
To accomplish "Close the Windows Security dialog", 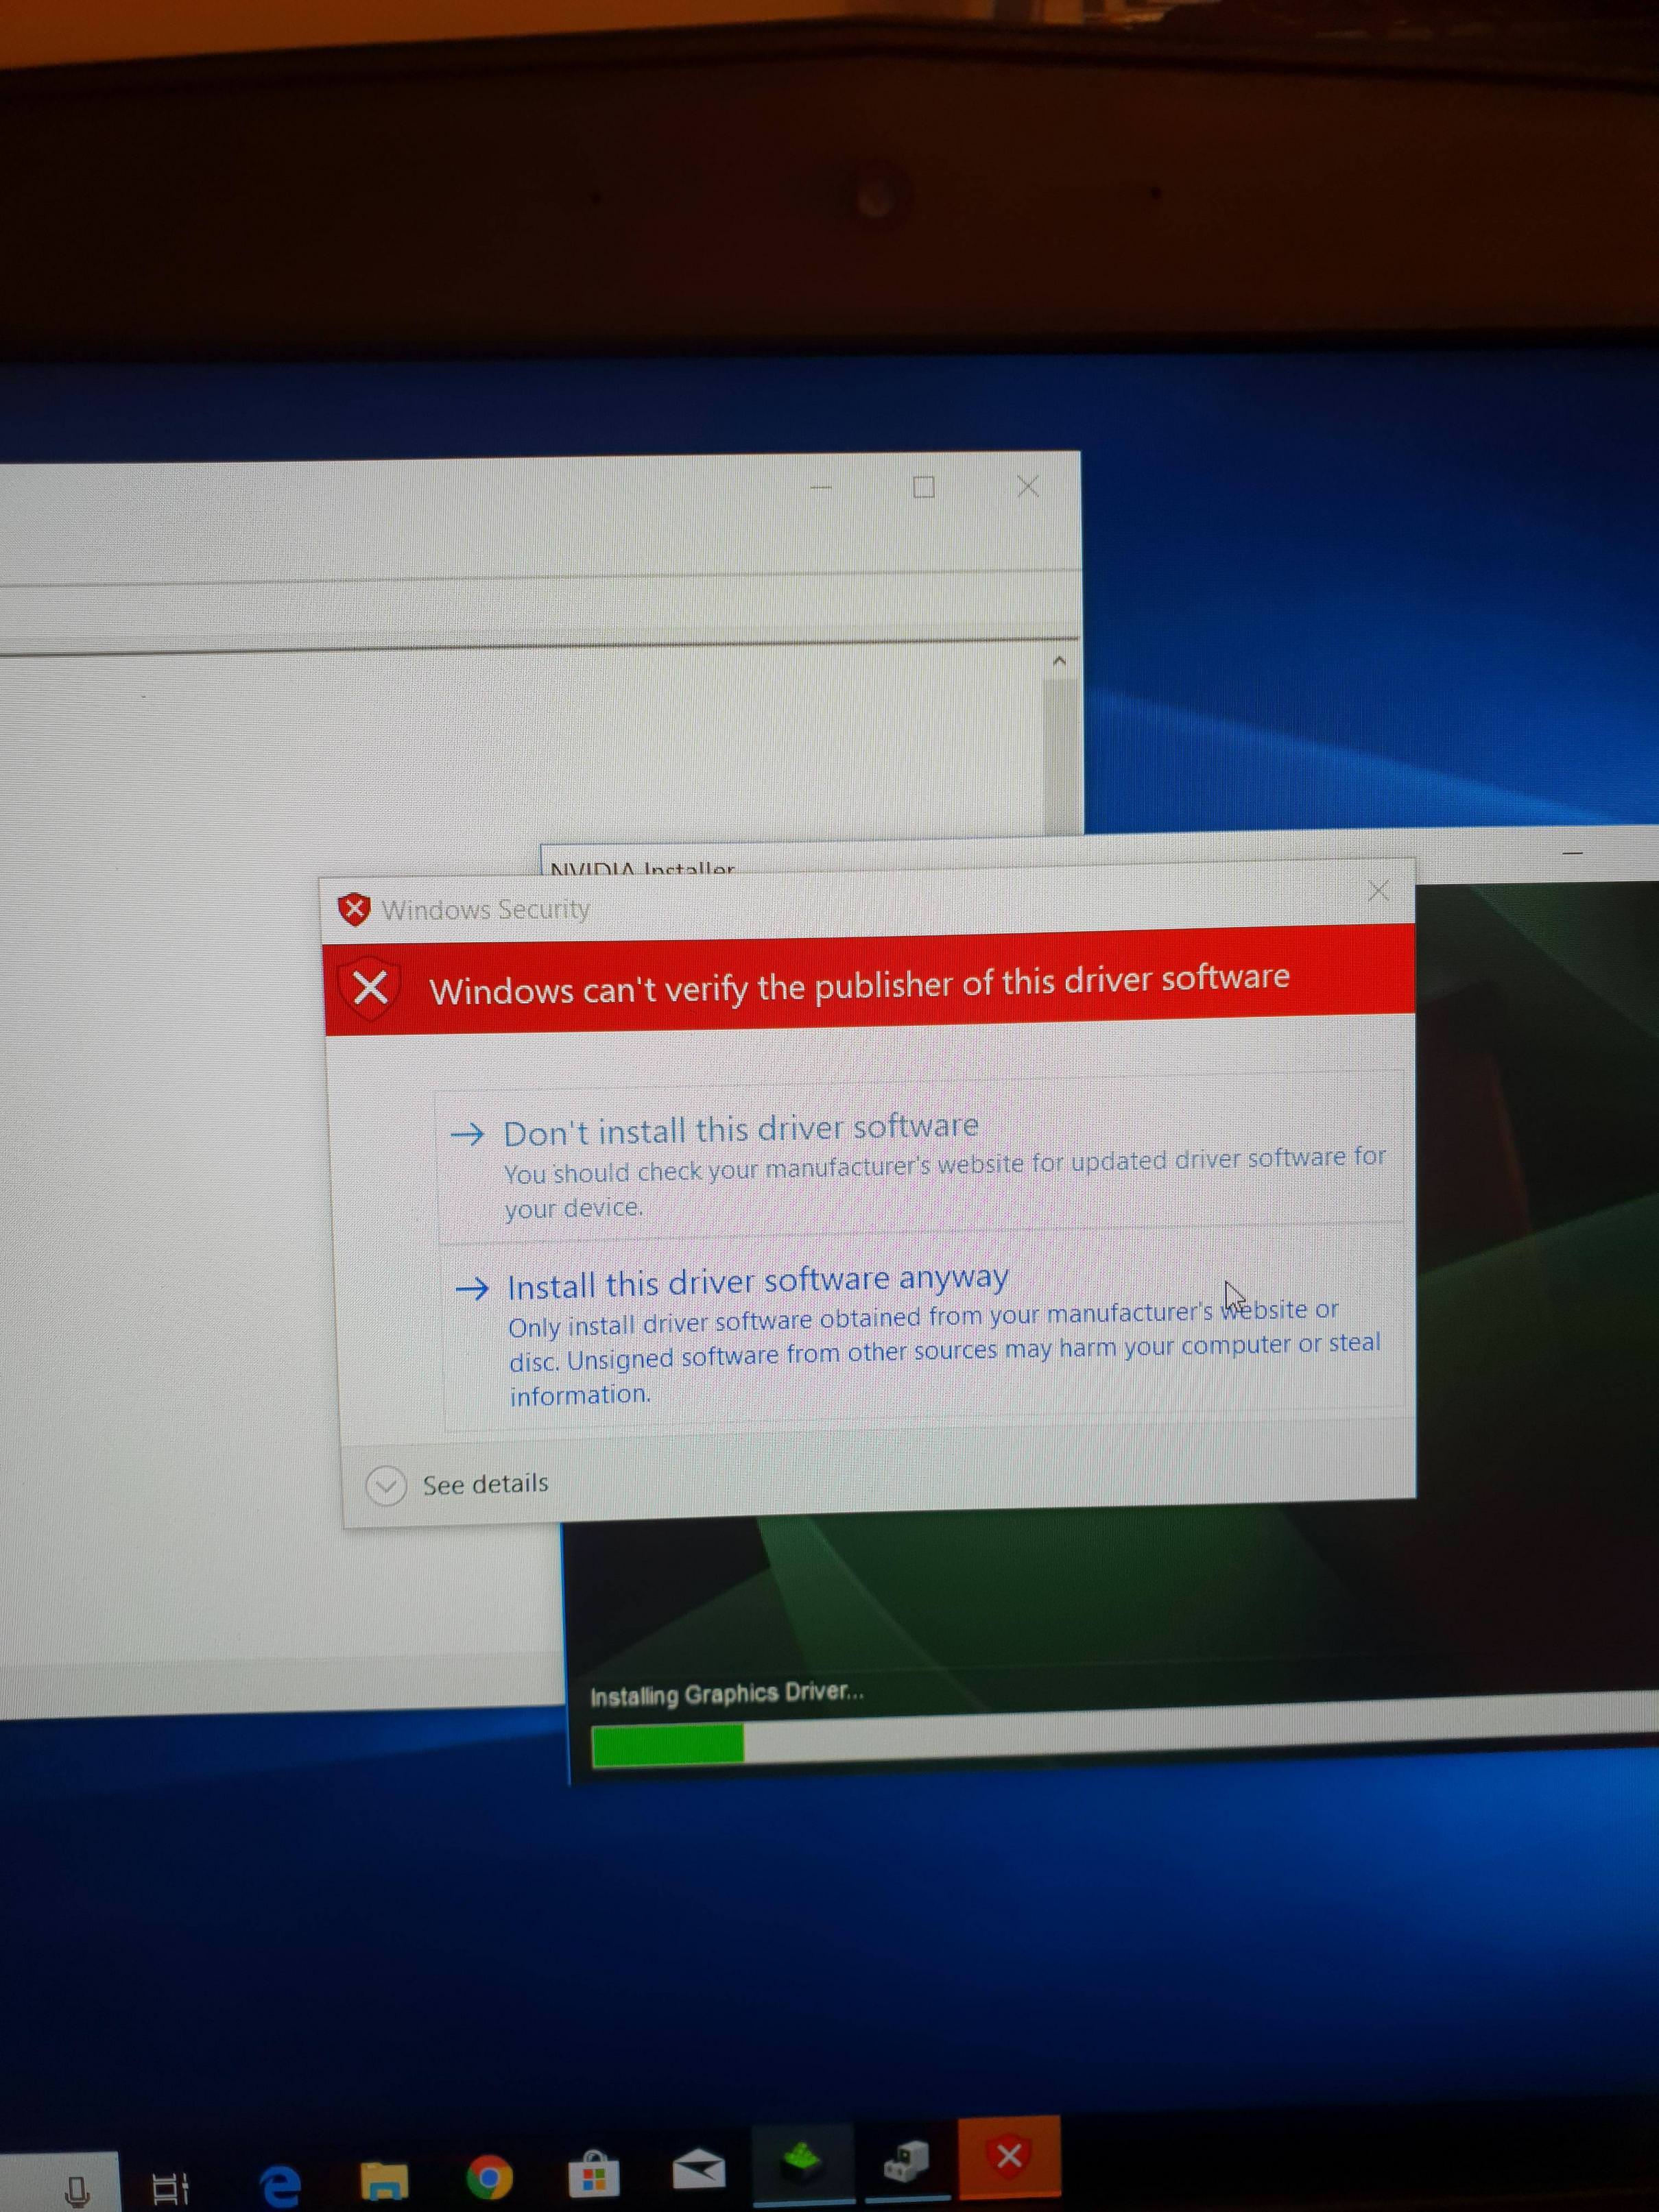I will click(1378, 890).
